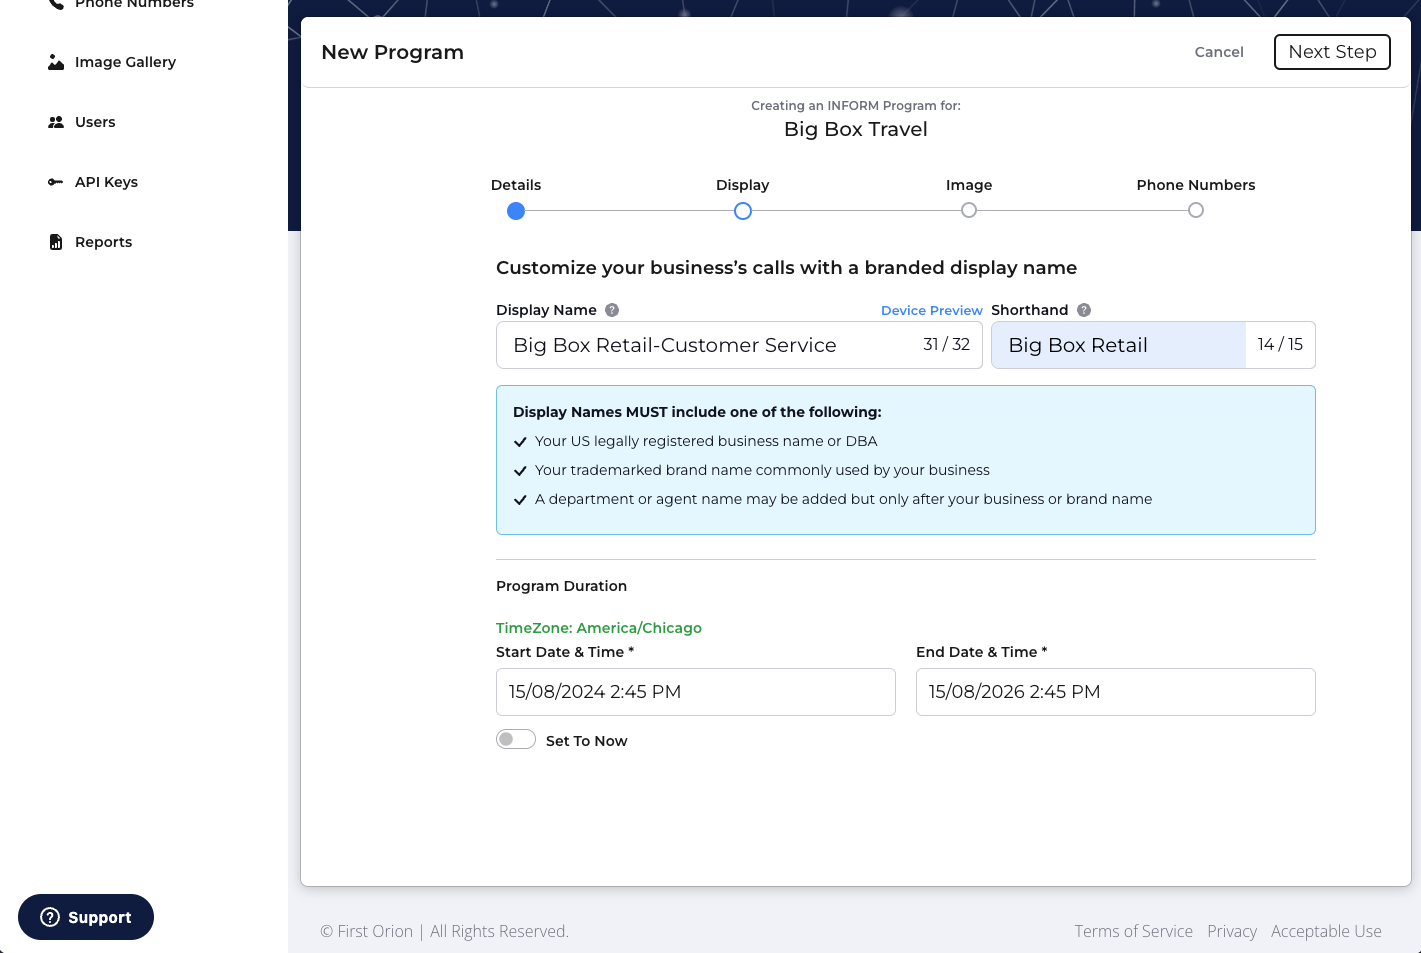Screen dimensions: 1421x953
Task: Select the Phone Numbers step circle
Action: pyautogui.click(x=1196, y=210)
